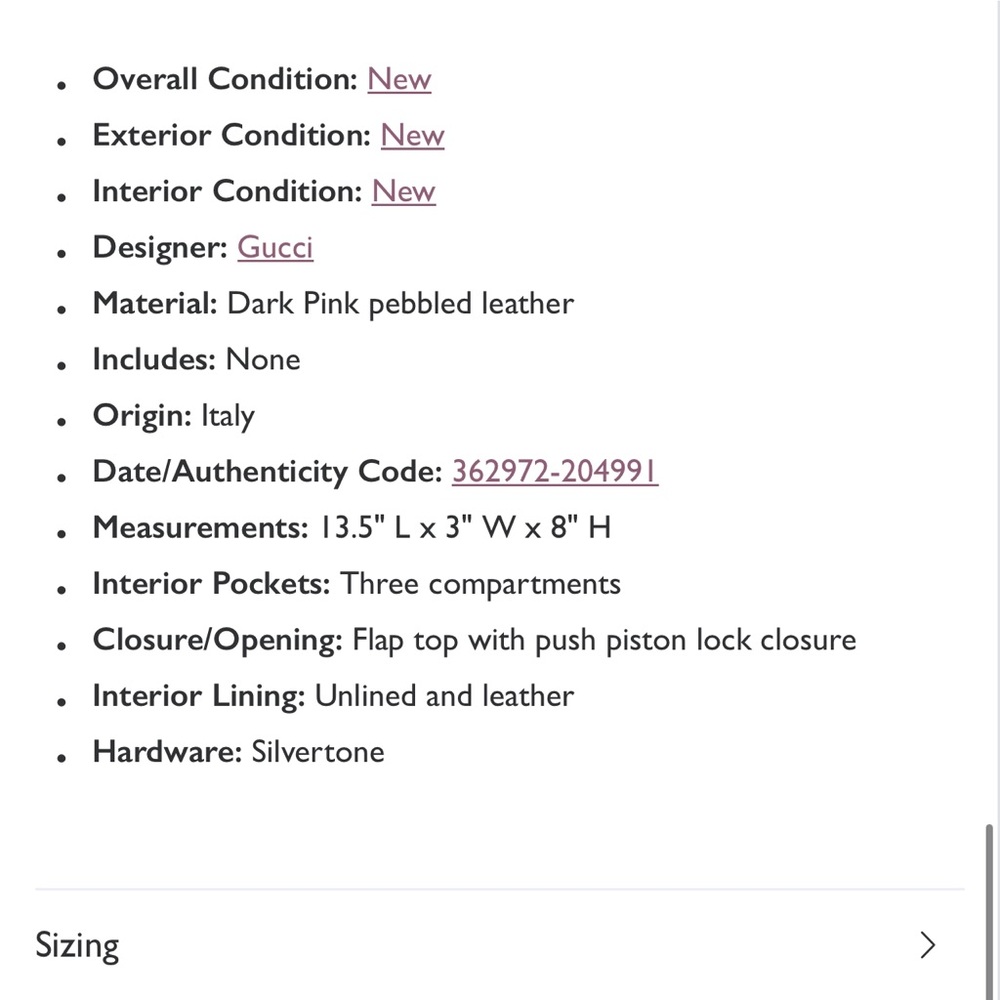The image size is (1000, 1000).
Task: Open the Gucci designer link
Action: pyautogui.click(x=275, y=248)
